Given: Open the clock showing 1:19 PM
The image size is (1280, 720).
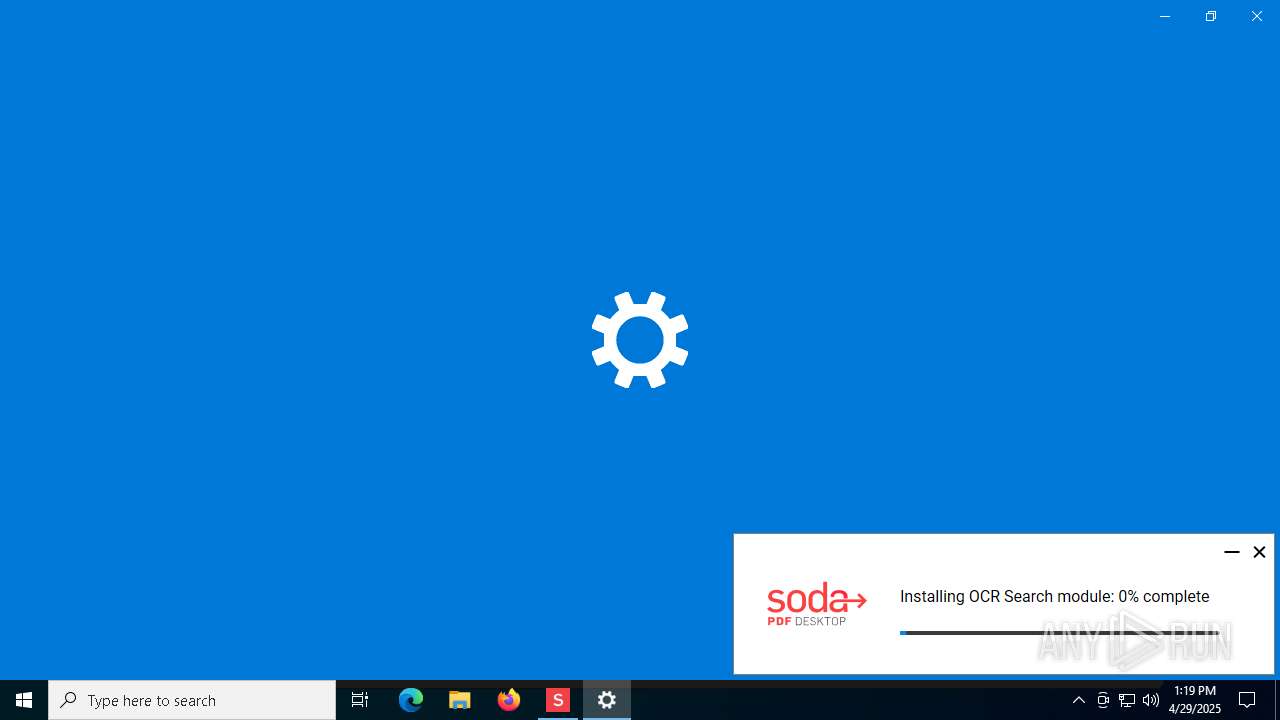Looking at the screenshot, I should pos(1195,700).
